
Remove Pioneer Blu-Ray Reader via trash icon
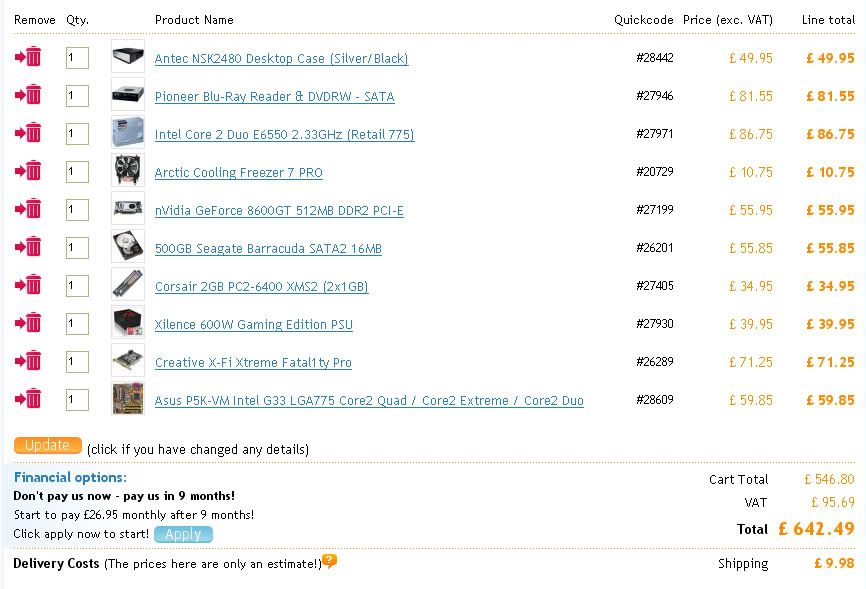click(x=28, y=94)
